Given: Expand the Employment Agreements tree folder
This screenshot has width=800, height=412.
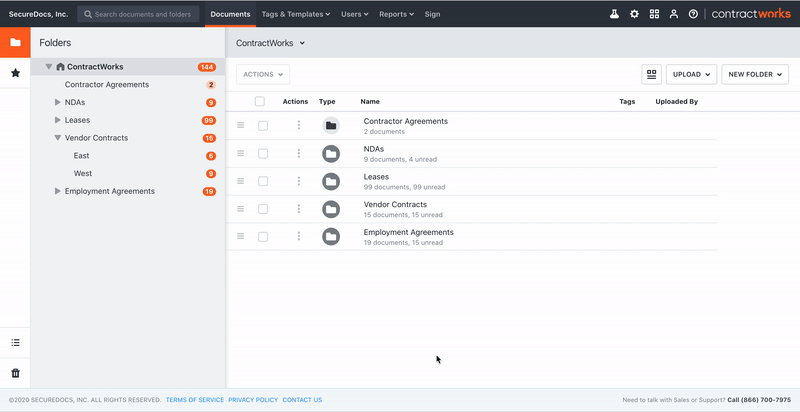Looking at the screenshot, I should click(58, 191).
